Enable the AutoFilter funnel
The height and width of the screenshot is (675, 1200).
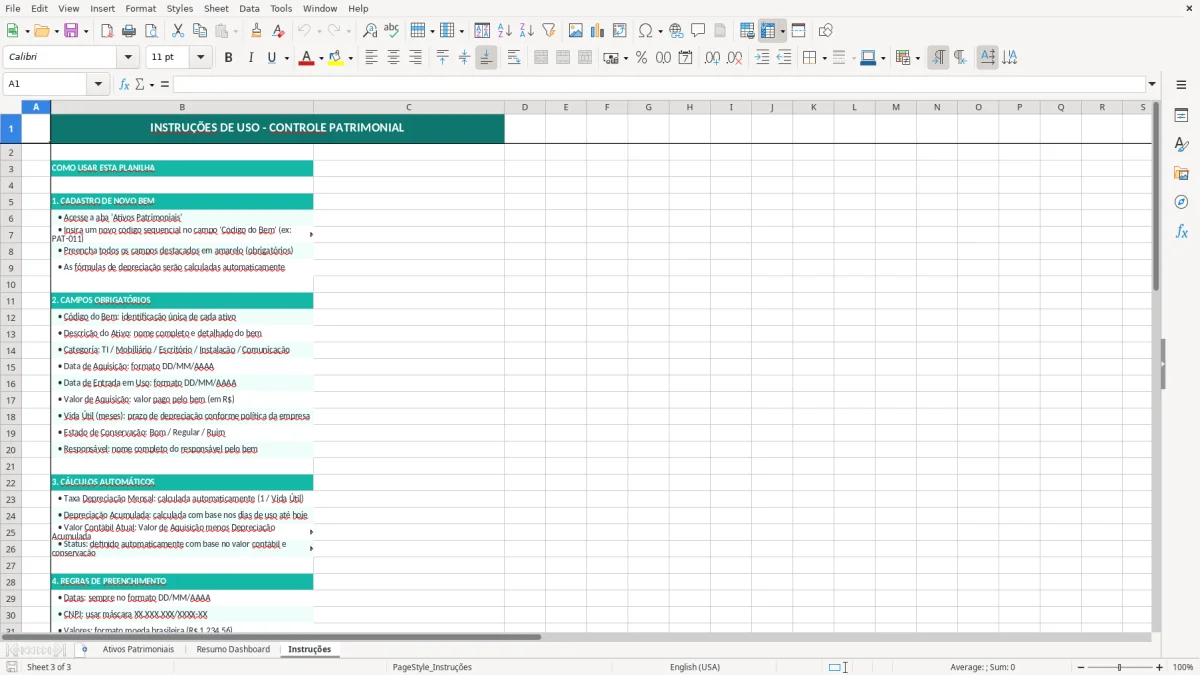pyautogui.click(x=549, y=31)
